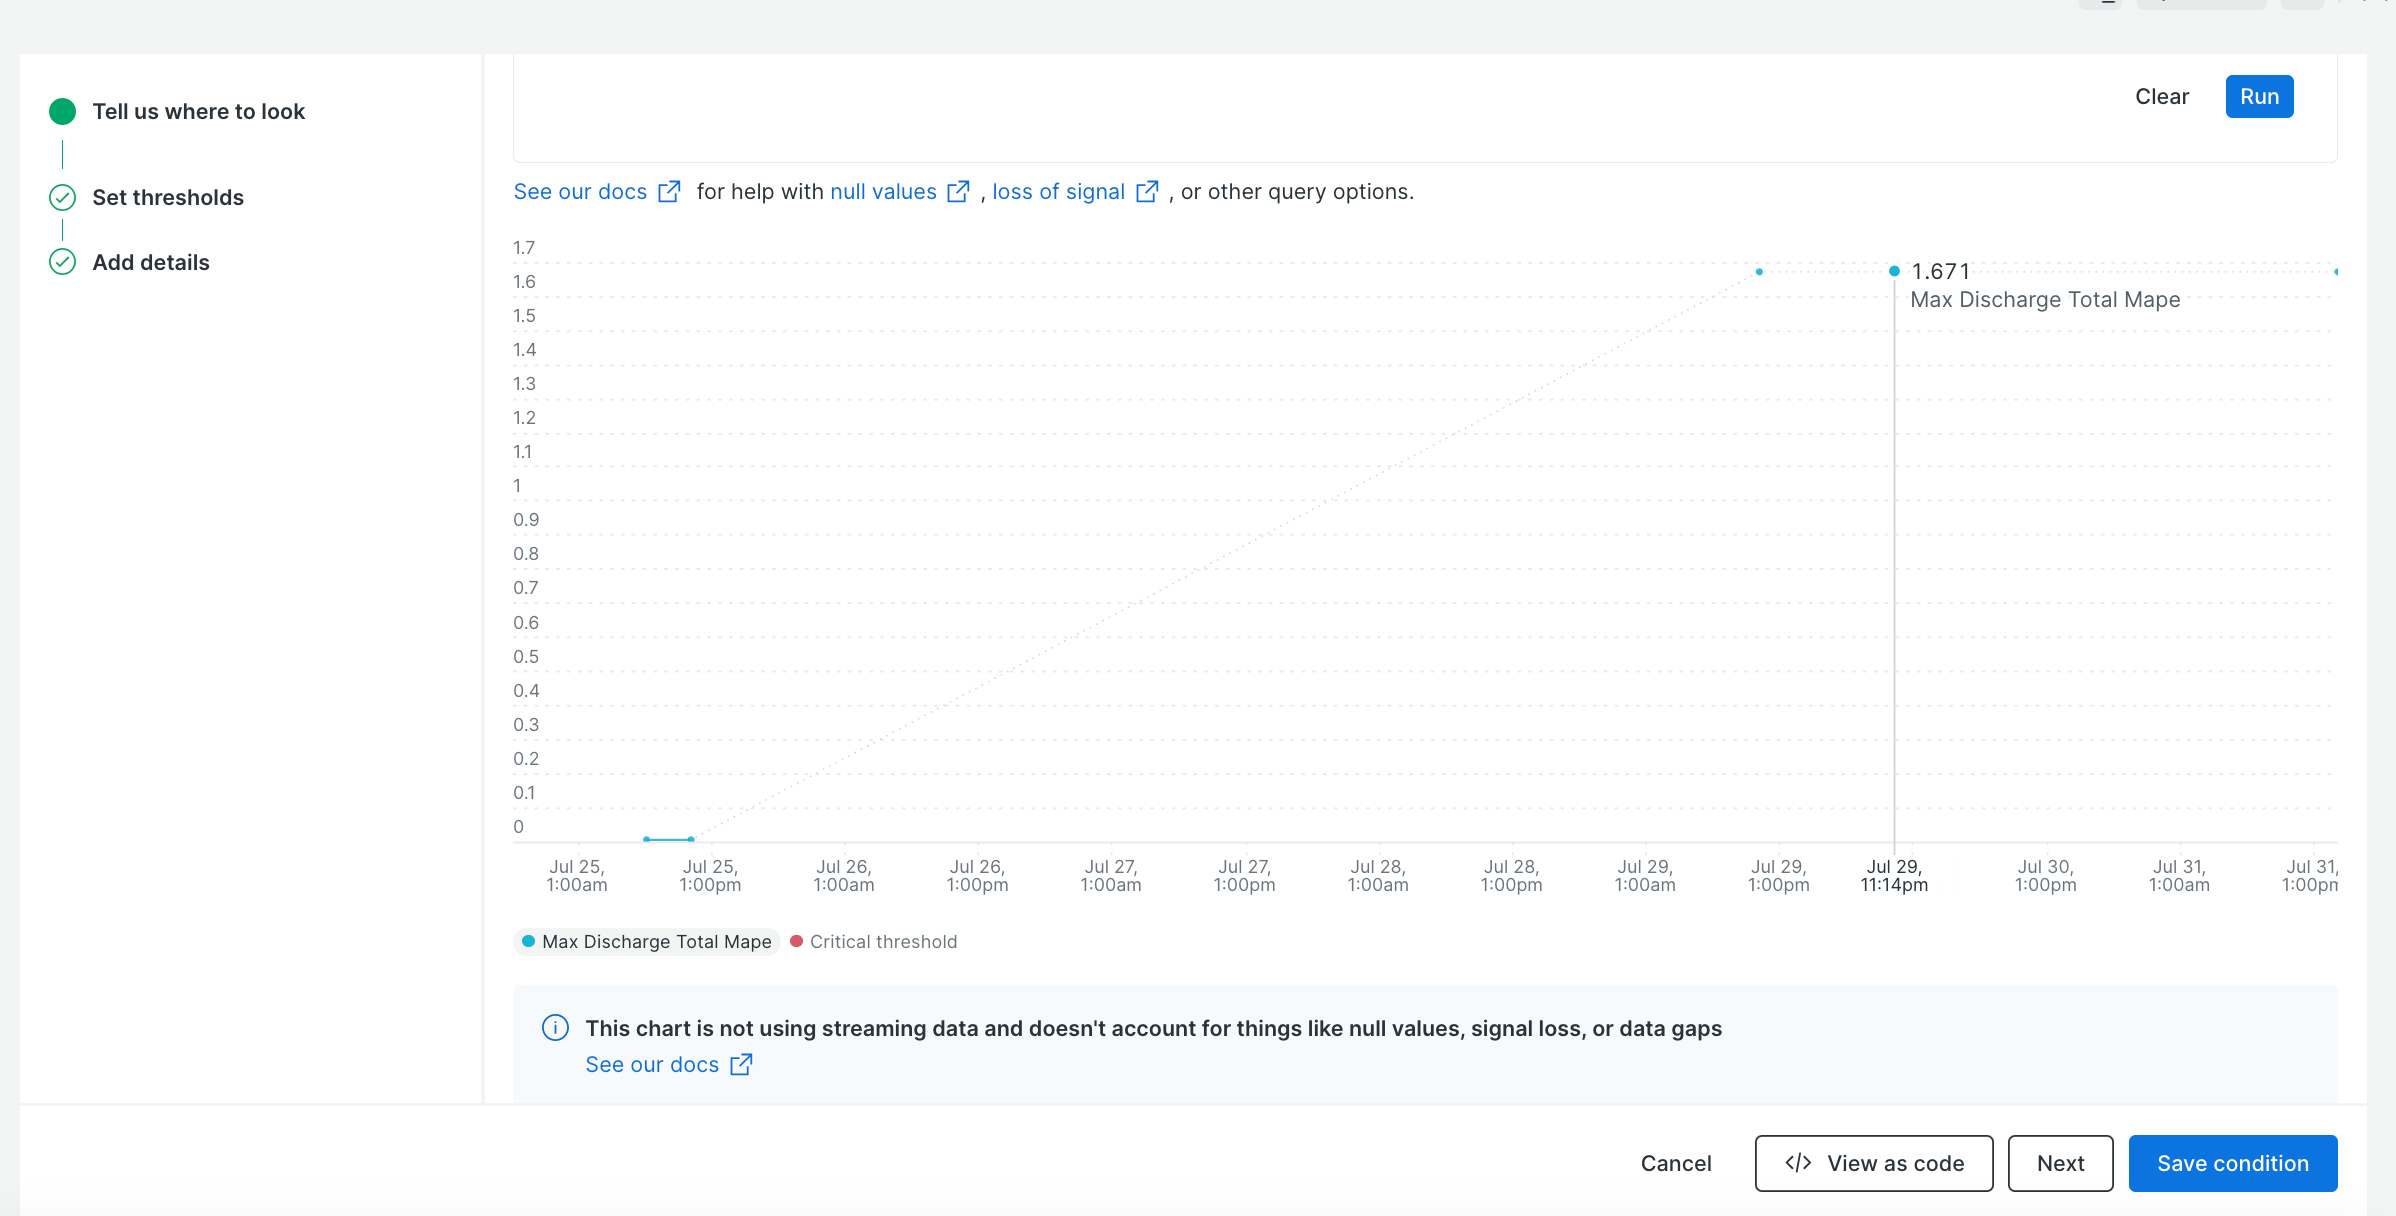Click the 'Jul 30, 1:00pm' x-axis label

click(x=2045, y=876)
